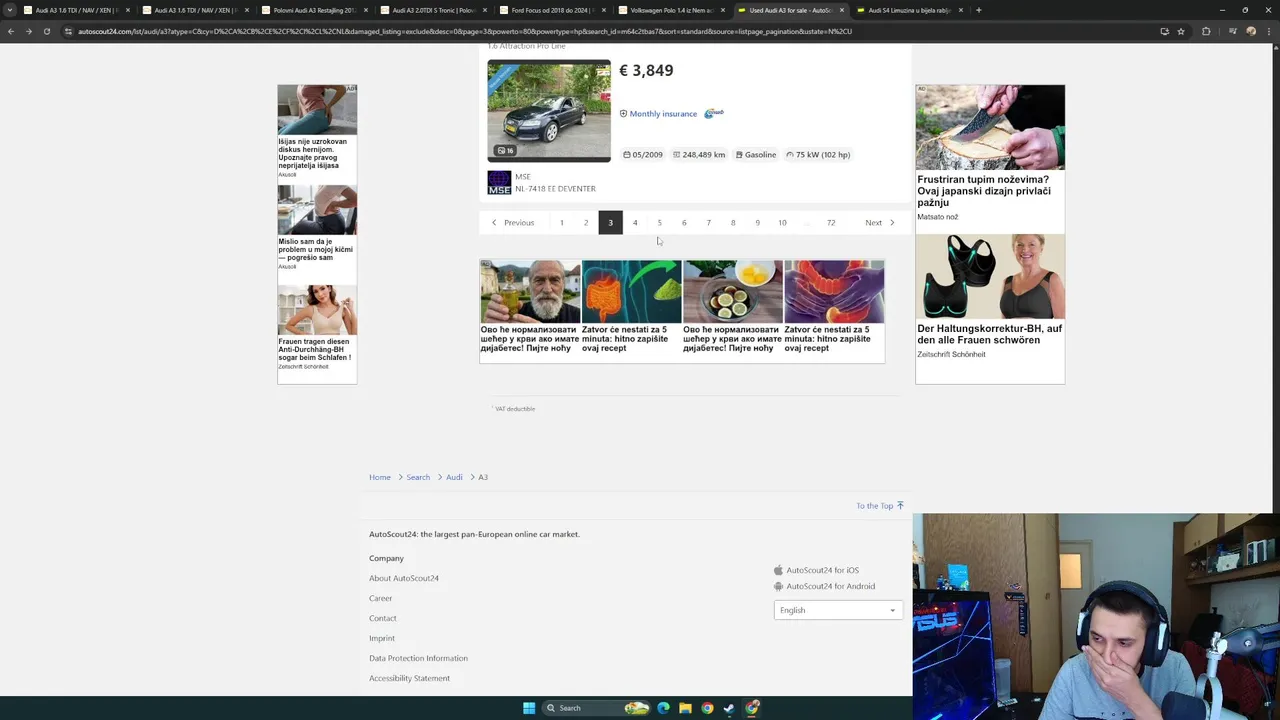Jump to results page 9
The height and width of the screenshot is (720, 1280).
757,223
